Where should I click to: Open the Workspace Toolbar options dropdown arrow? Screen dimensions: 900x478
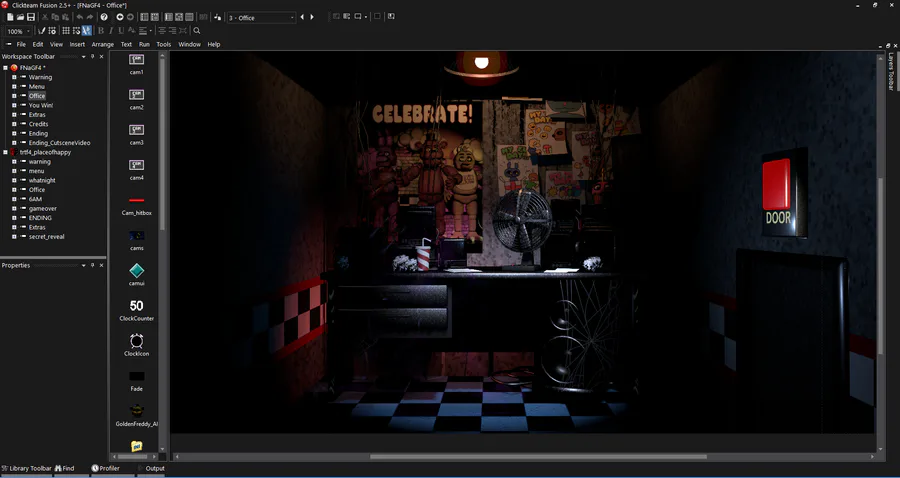click(x=83, y=57)
